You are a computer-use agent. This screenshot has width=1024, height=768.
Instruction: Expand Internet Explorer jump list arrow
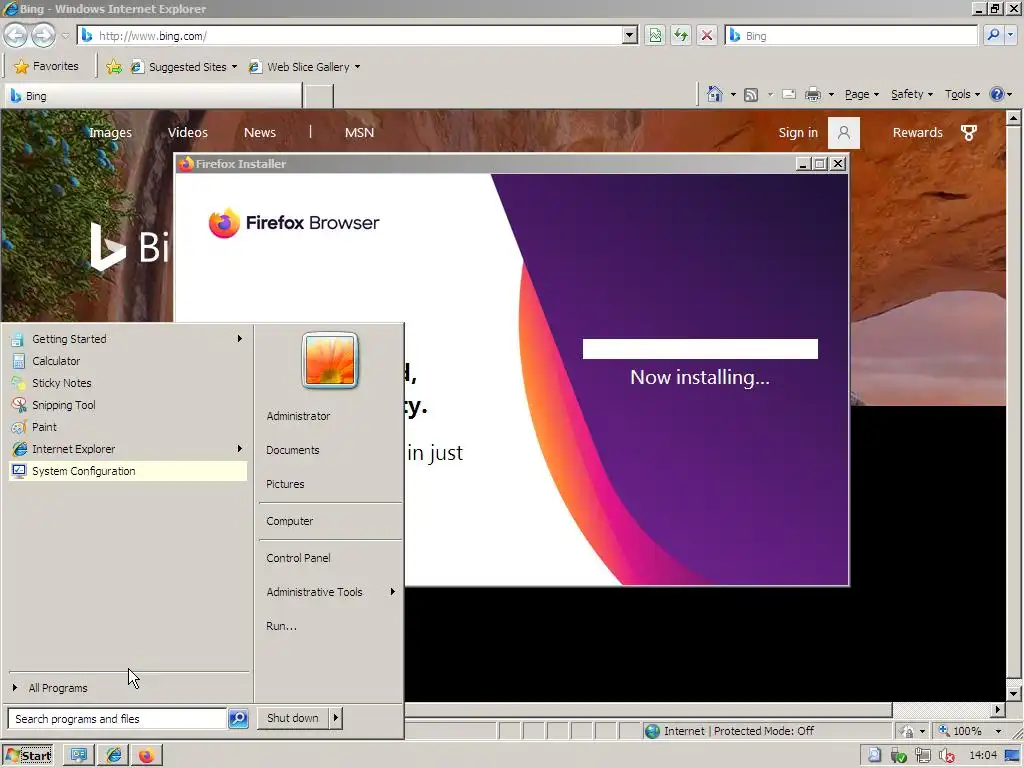coord(240,449)
